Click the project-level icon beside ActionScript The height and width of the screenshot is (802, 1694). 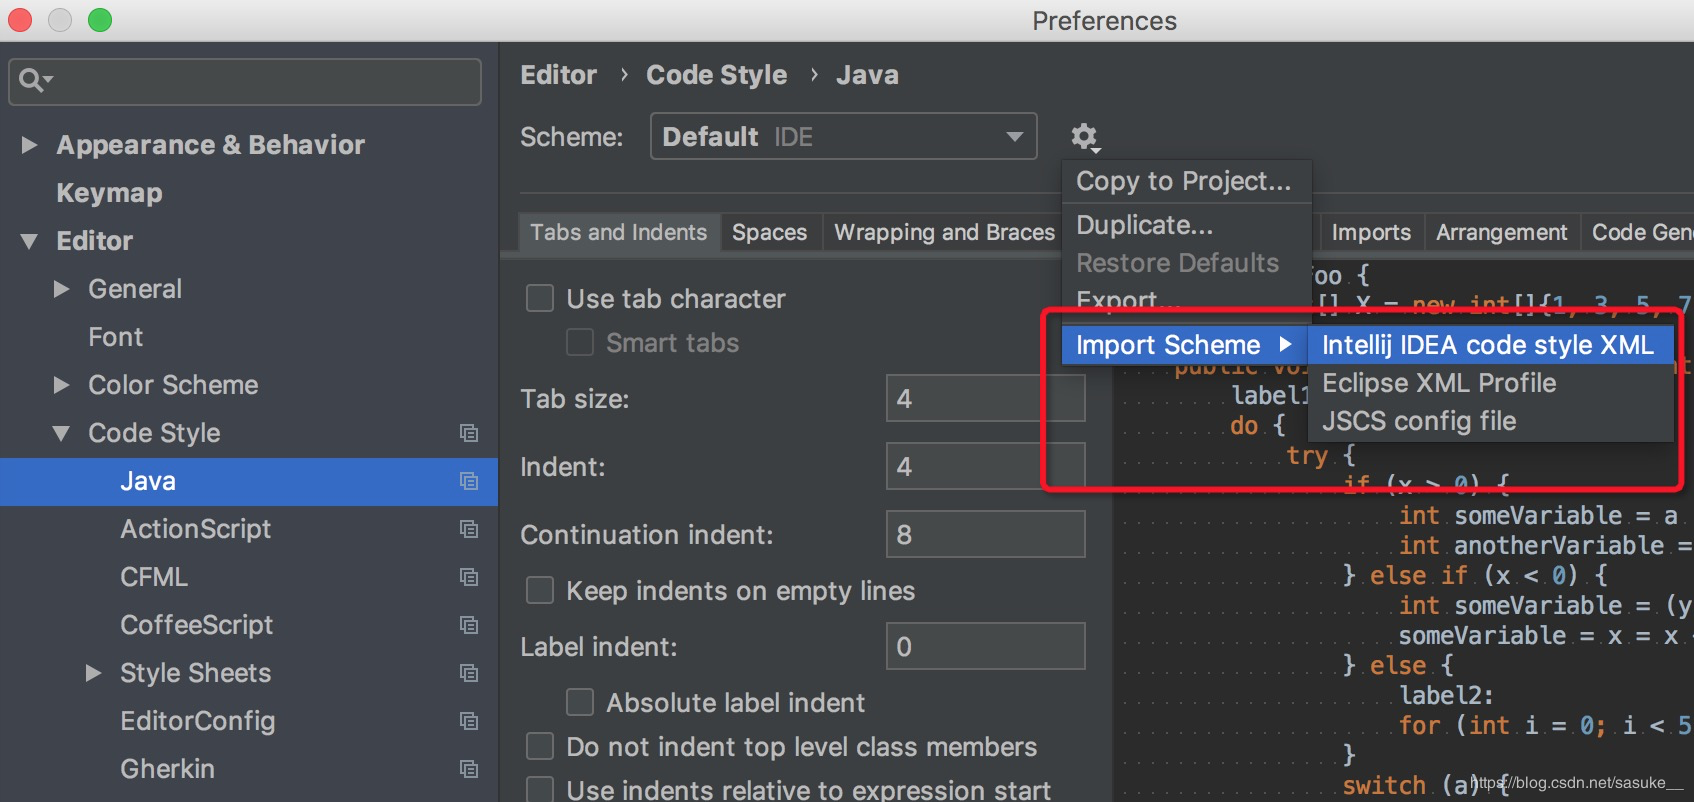(468, 529)
